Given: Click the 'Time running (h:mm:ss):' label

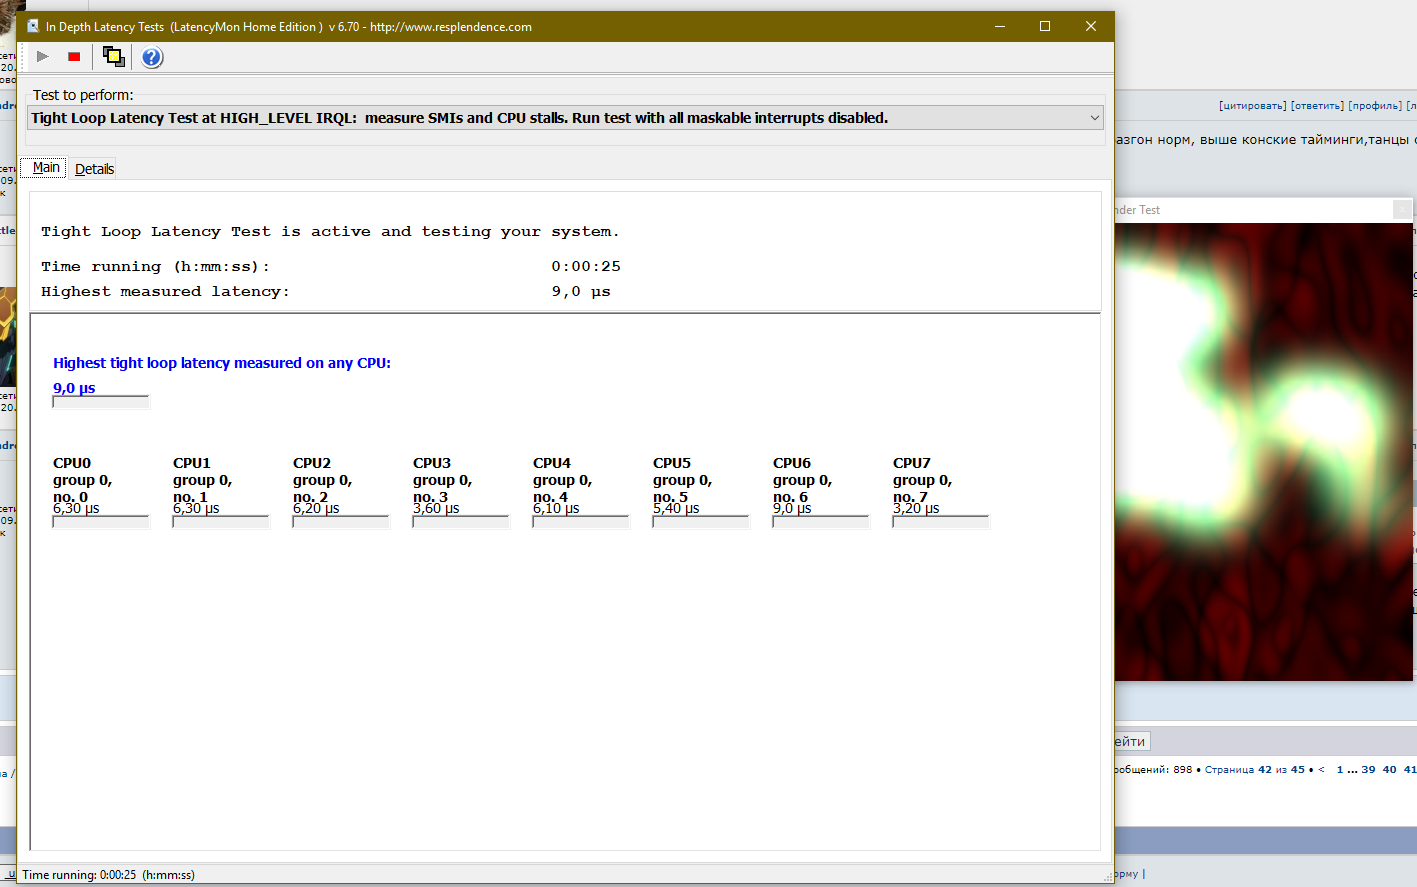Looking at the screenshot, I should (155, 267).
